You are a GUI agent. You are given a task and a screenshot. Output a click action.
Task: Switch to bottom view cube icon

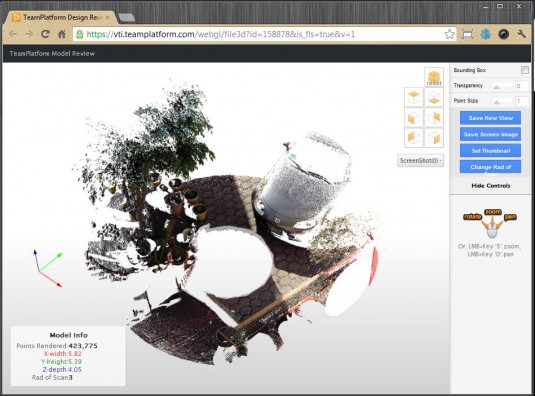point(434,97)
